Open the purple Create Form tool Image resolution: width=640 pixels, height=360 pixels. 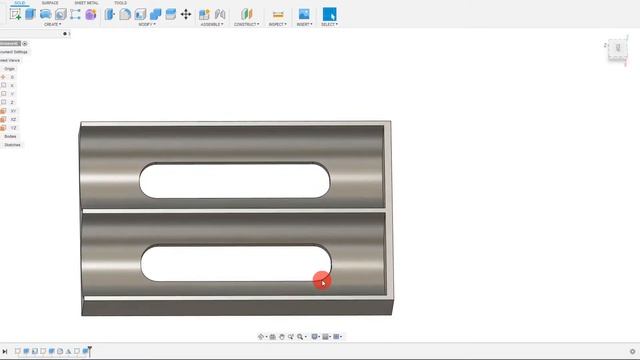(91, 14)
